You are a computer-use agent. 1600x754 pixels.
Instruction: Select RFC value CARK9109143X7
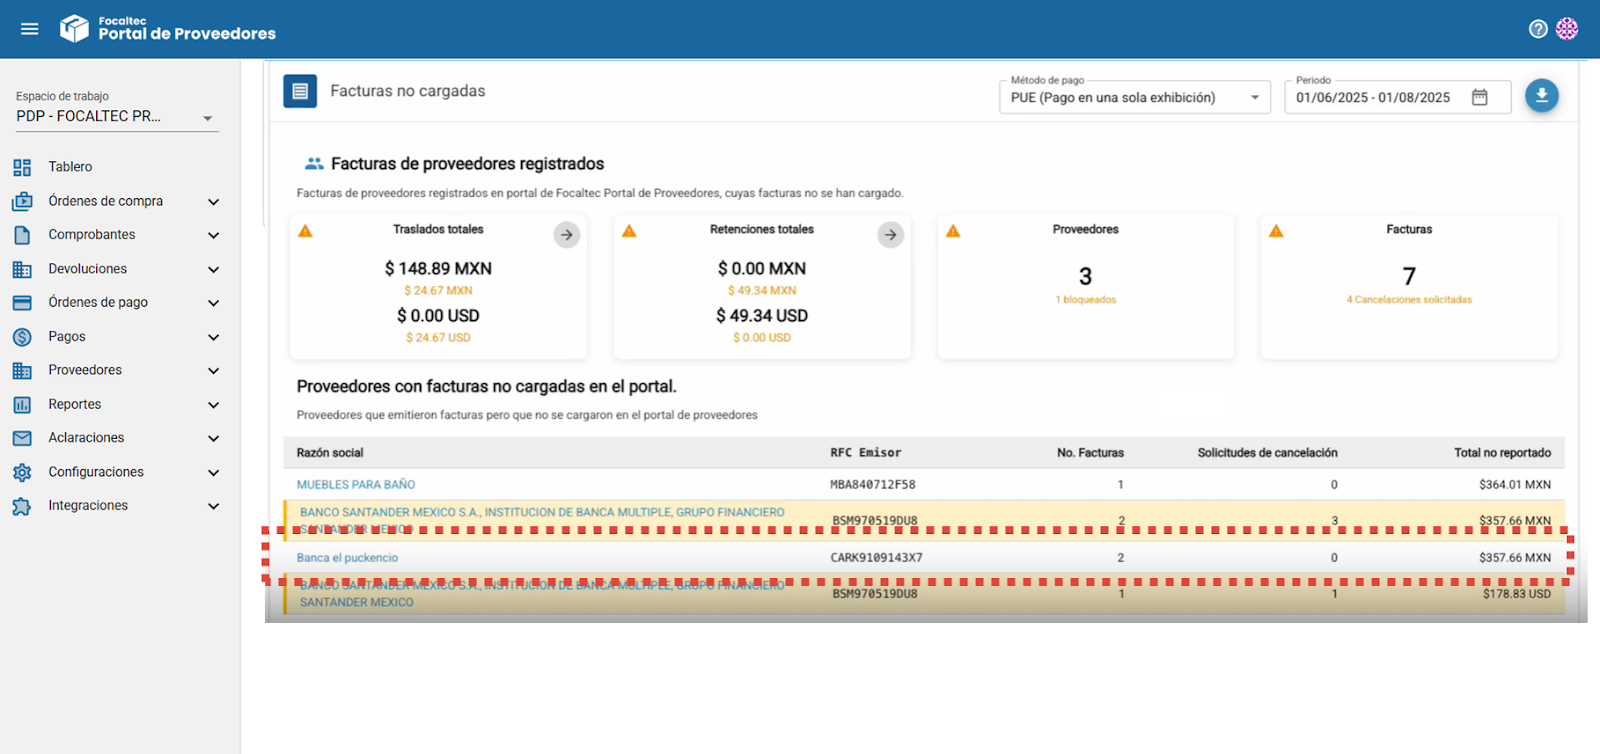877,558
